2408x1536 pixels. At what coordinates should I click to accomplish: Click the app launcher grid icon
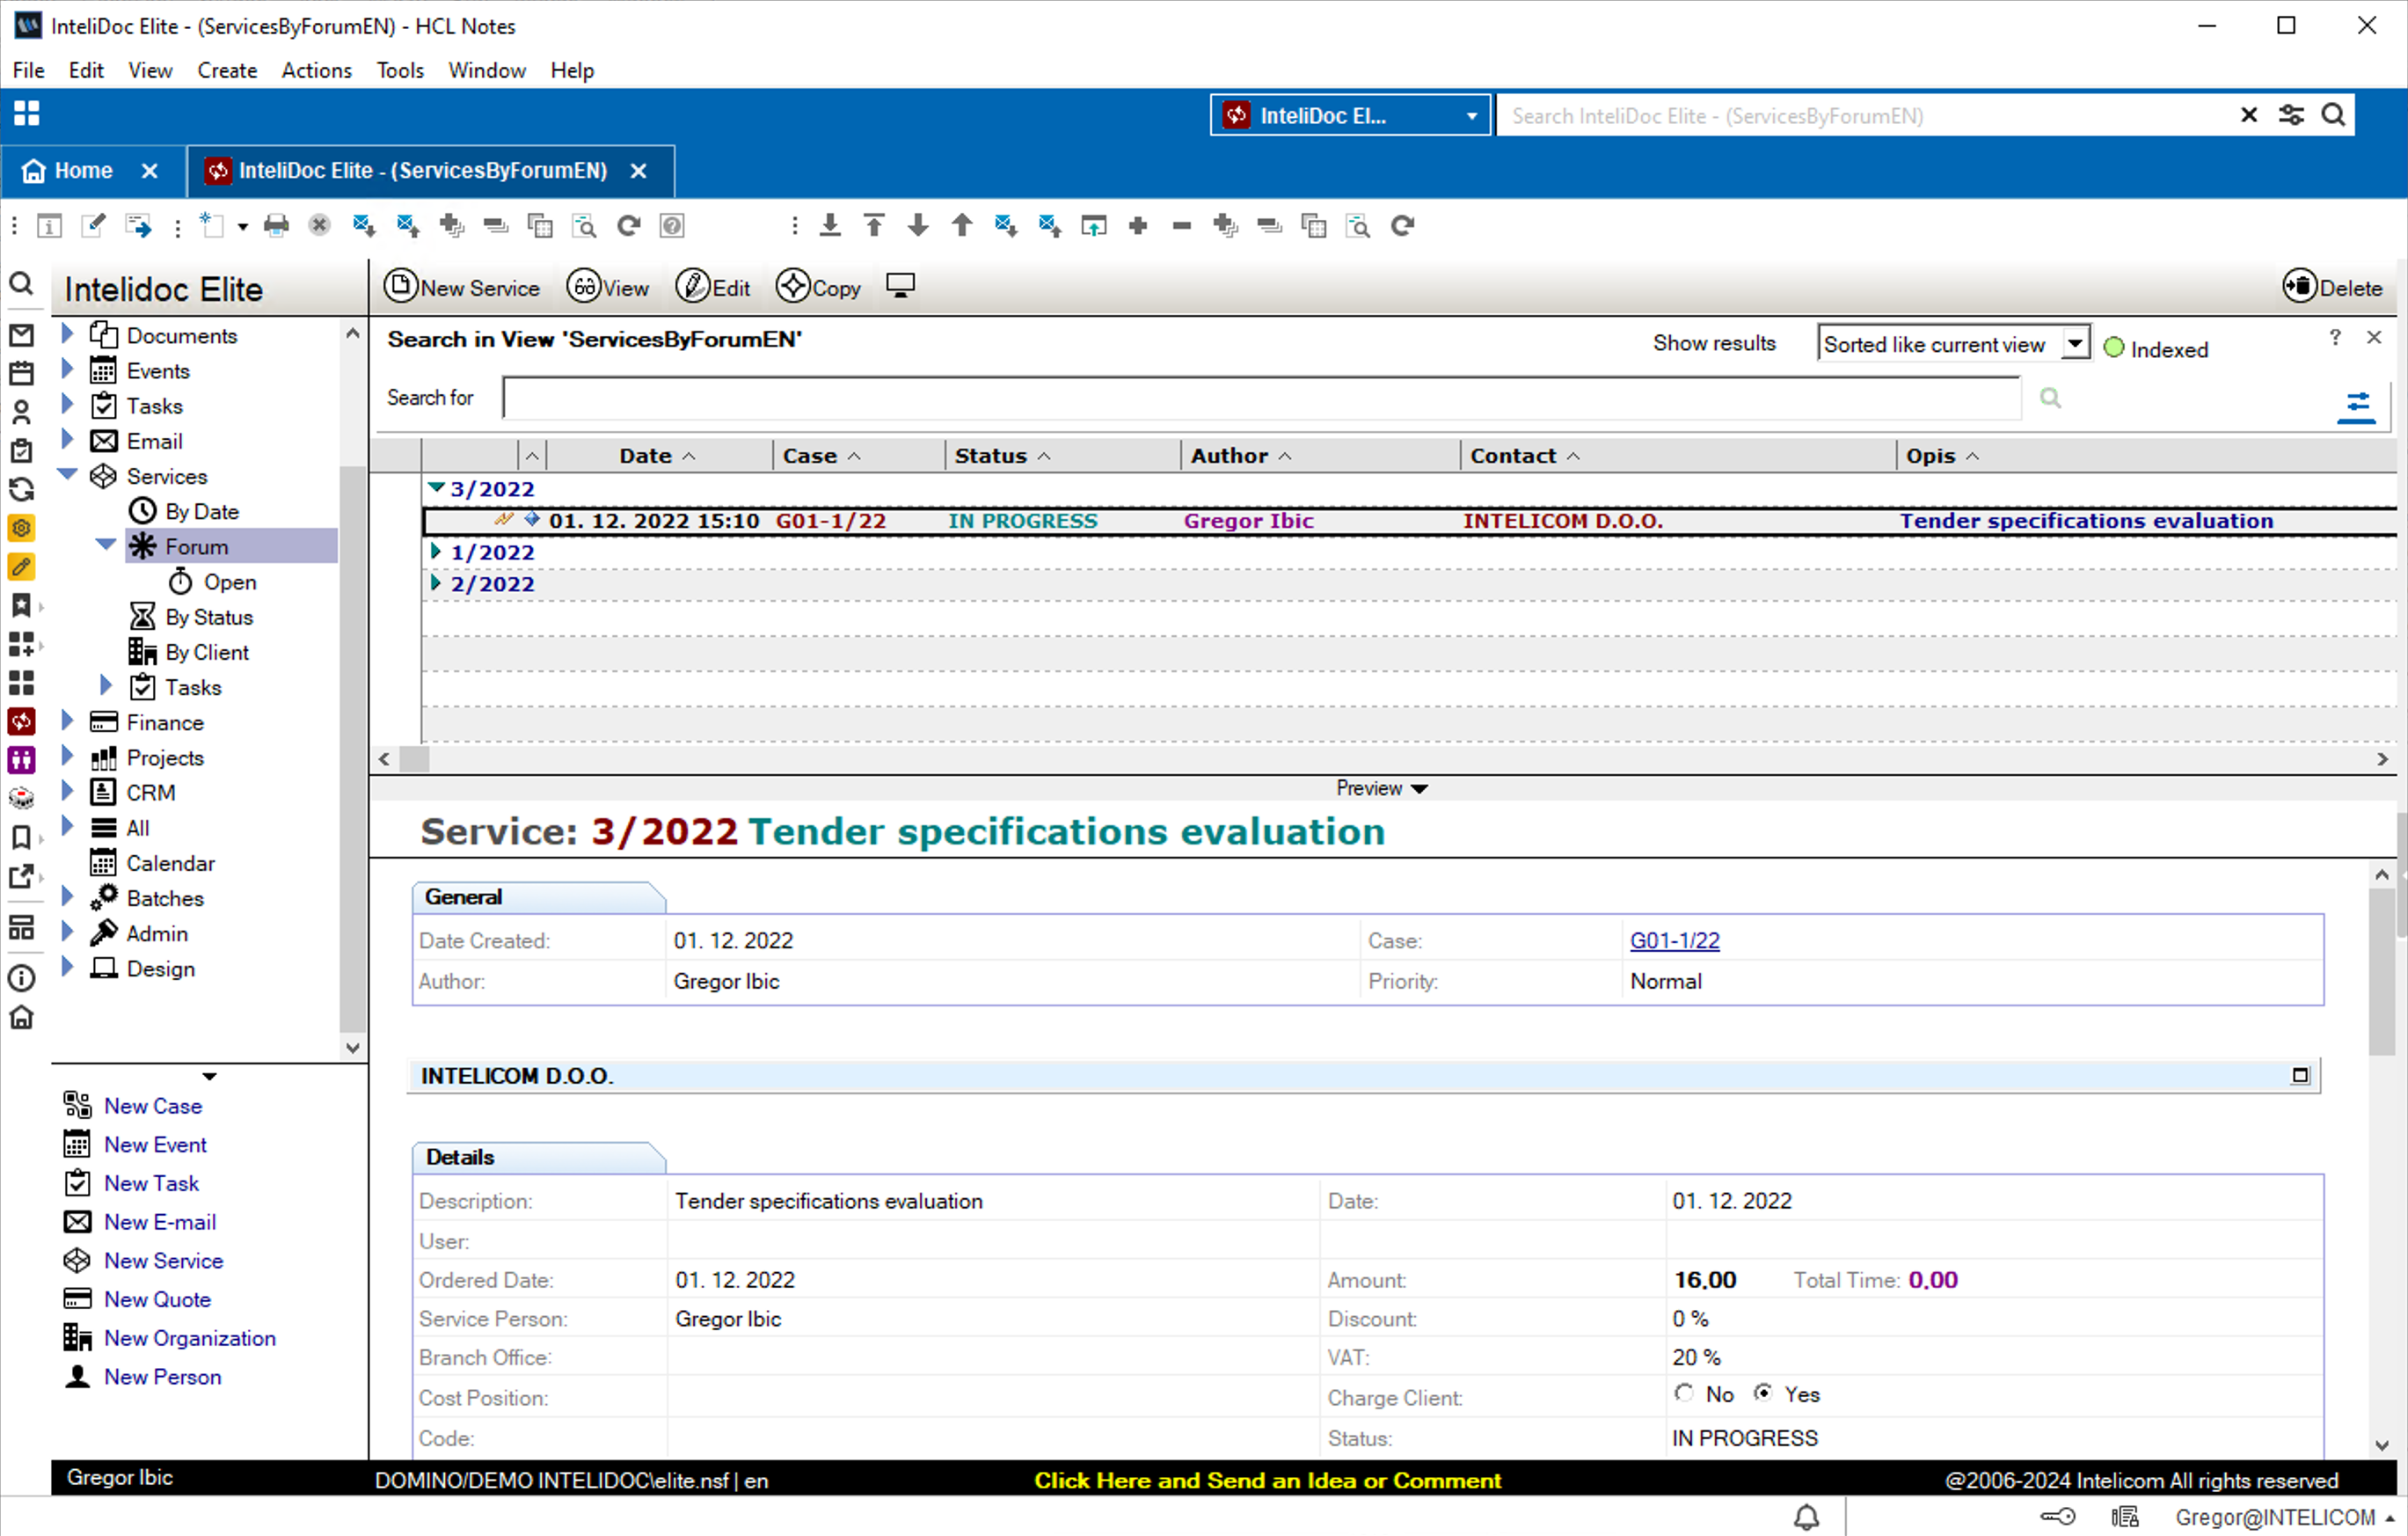[x=27, y=113]
